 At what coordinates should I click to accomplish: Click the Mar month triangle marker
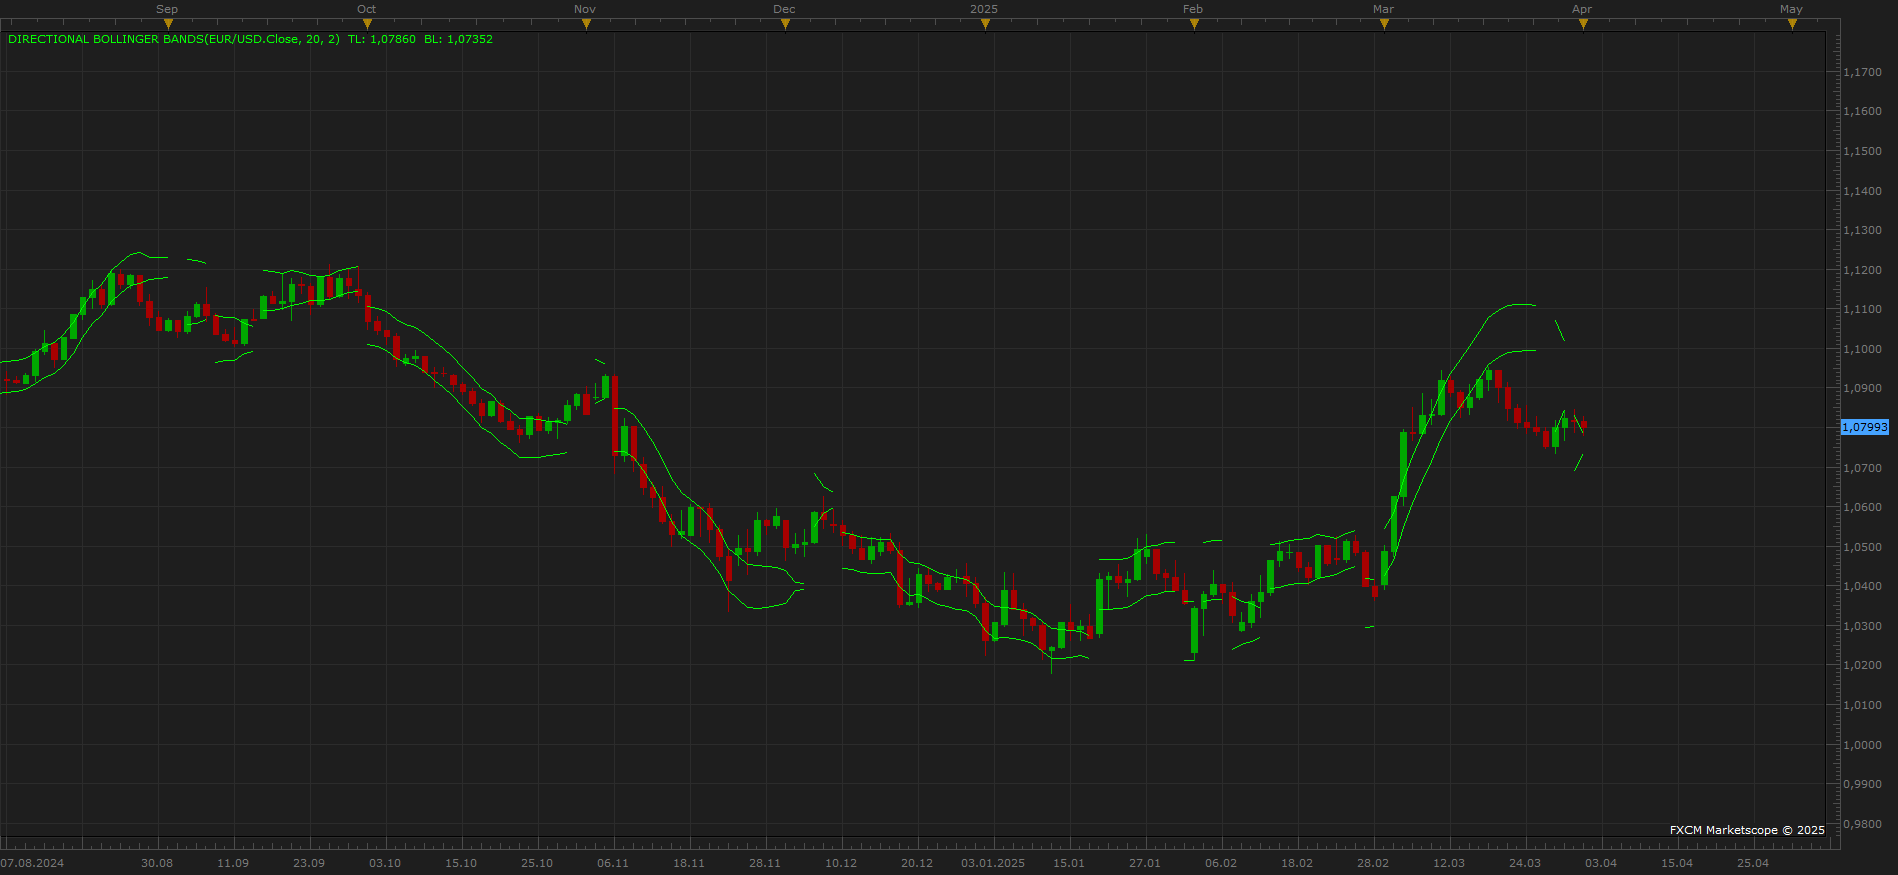[x=1384, y=24]
